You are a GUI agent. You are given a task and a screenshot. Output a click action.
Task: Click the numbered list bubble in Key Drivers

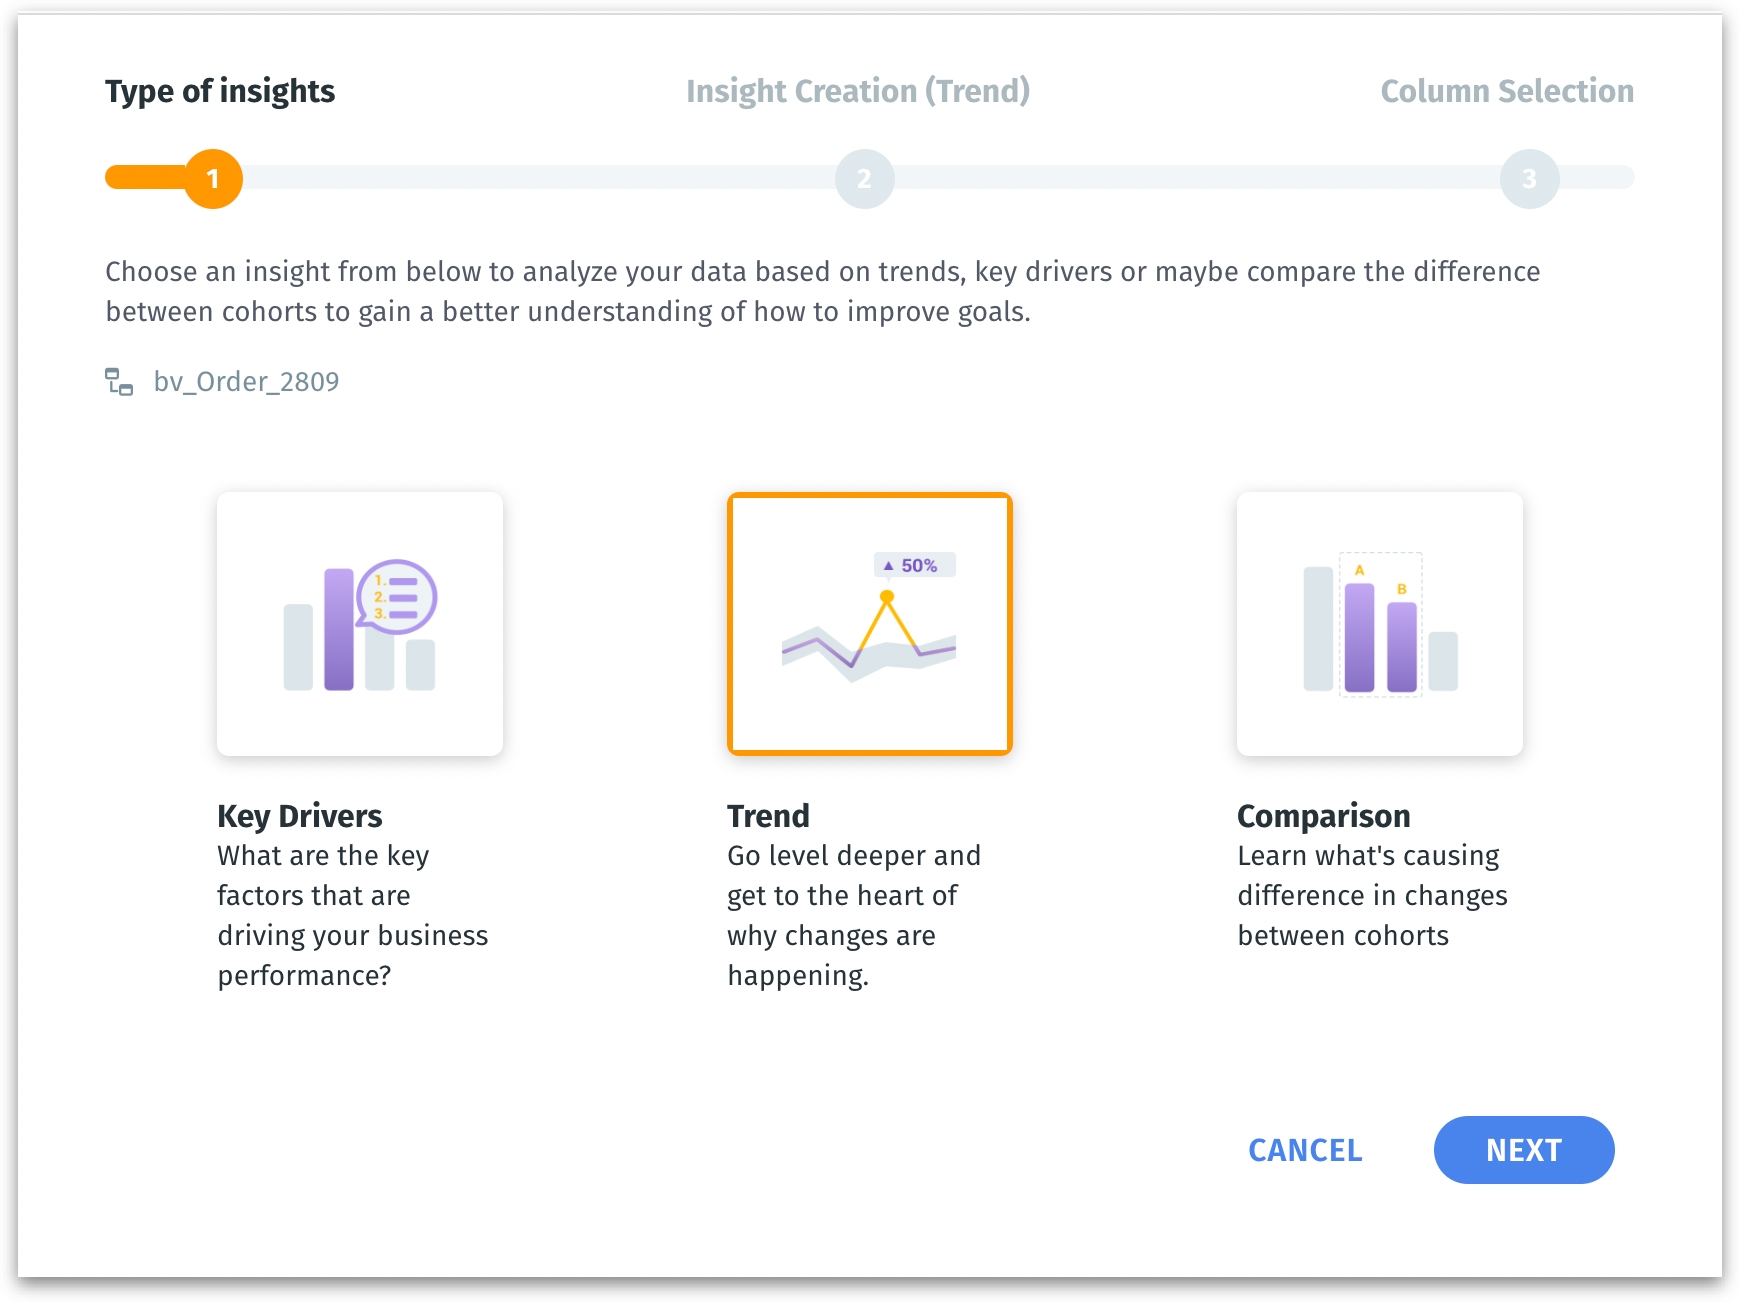click(x=398, y=596)
